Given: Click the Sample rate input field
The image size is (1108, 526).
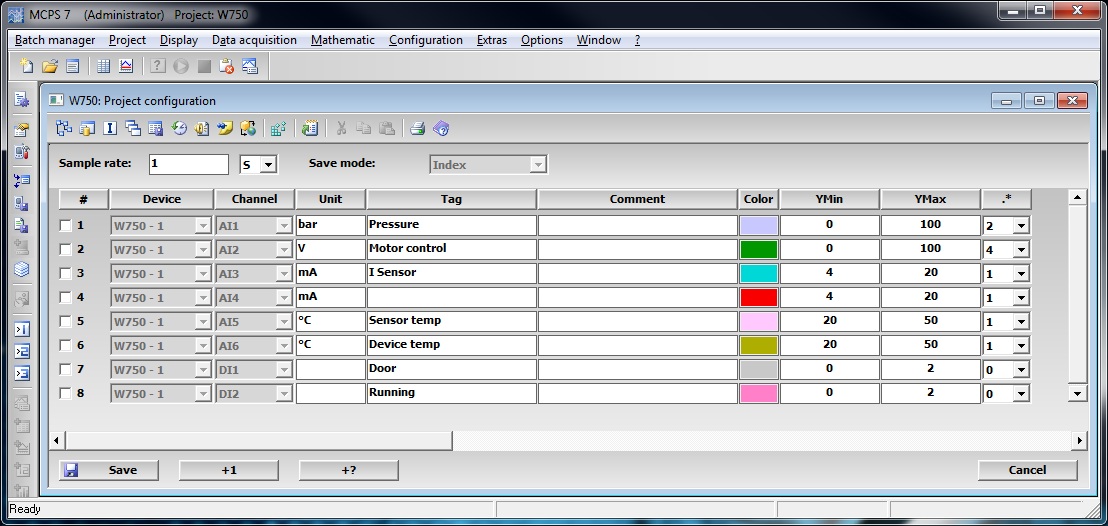Looking at the screenshot, I should 188,165.
